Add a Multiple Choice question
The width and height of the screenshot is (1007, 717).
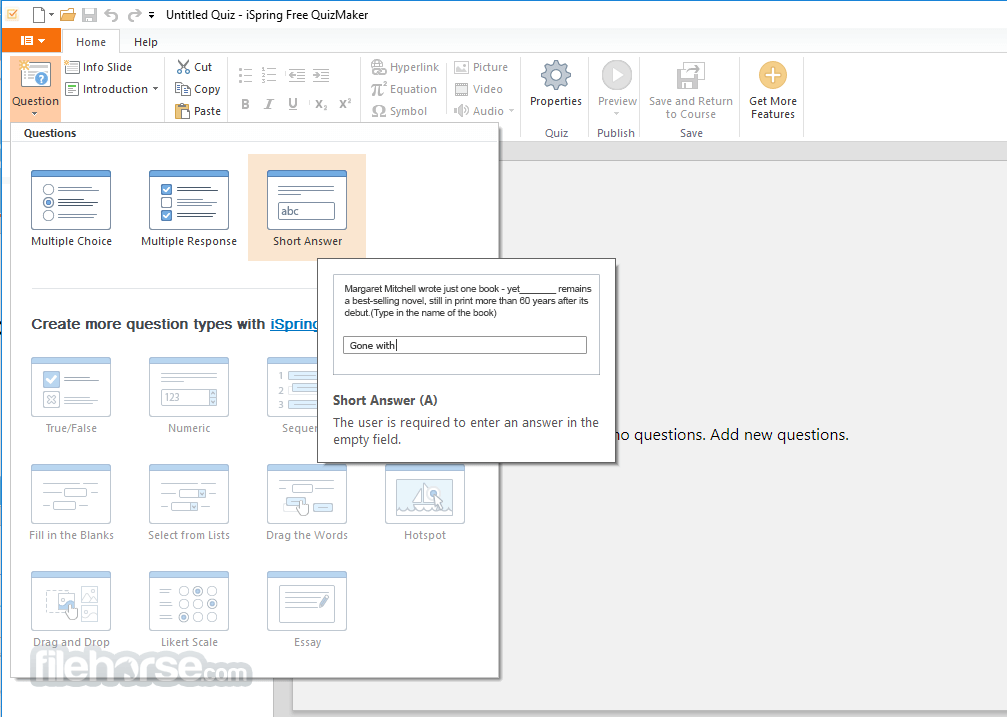(x=71, y=208)
